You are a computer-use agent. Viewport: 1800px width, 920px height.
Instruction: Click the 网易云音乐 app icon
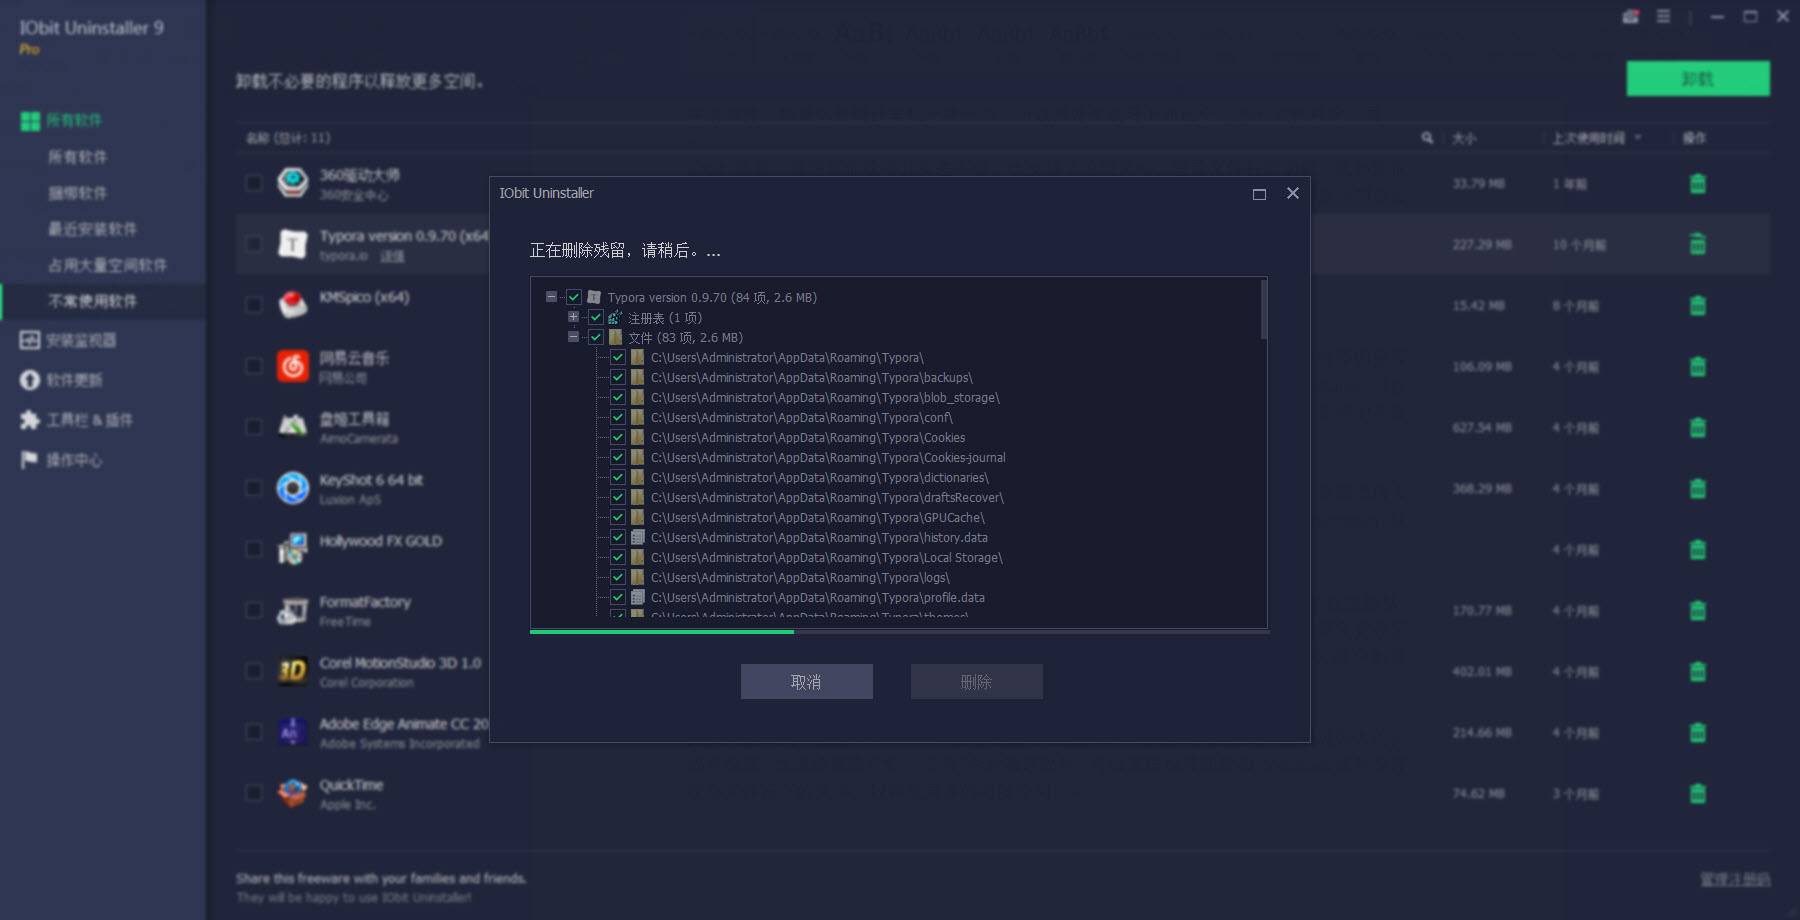coord(292,366)
